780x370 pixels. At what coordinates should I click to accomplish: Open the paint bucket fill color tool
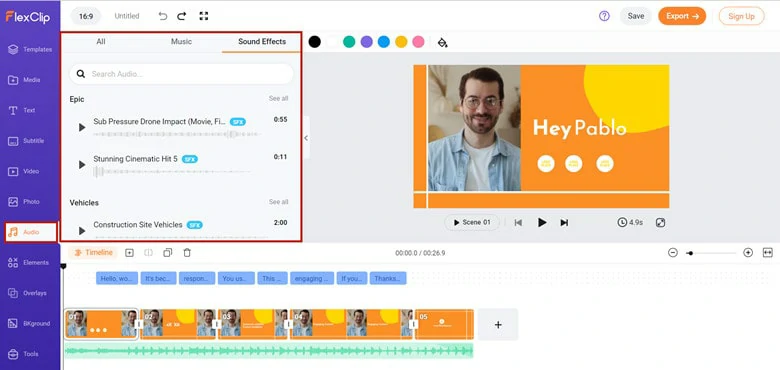click(x=442, y=42)
